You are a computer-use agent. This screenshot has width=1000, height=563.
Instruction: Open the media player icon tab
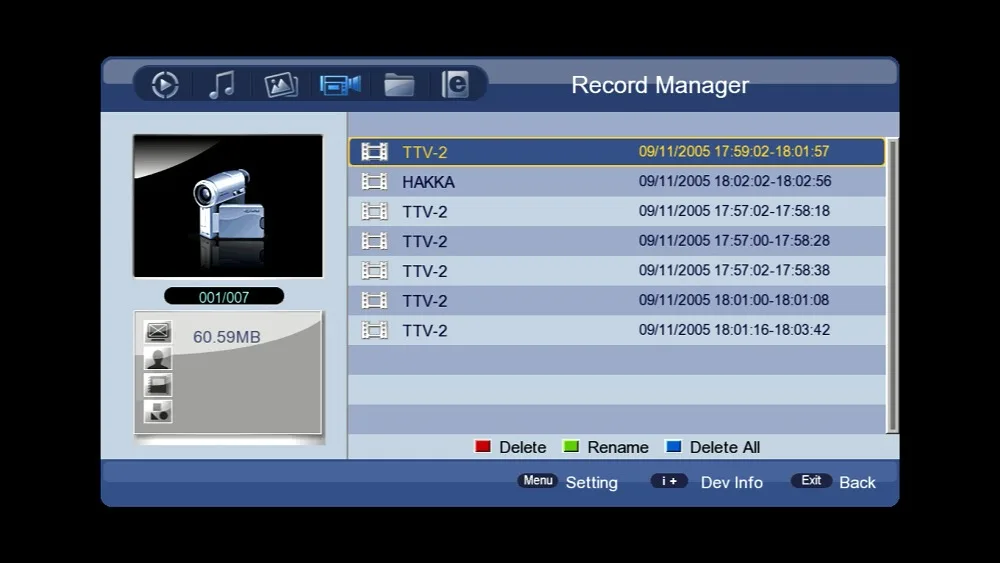coord(165,85)
